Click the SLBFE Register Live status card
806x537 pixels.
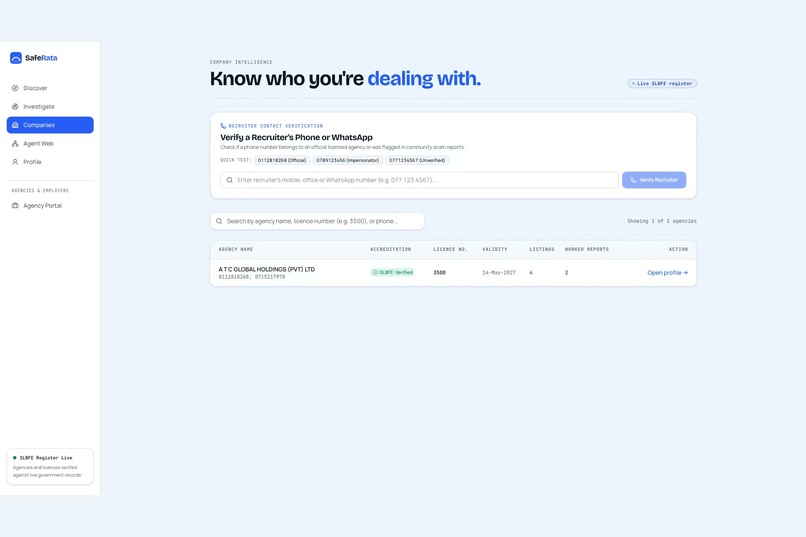coord(50,467)
